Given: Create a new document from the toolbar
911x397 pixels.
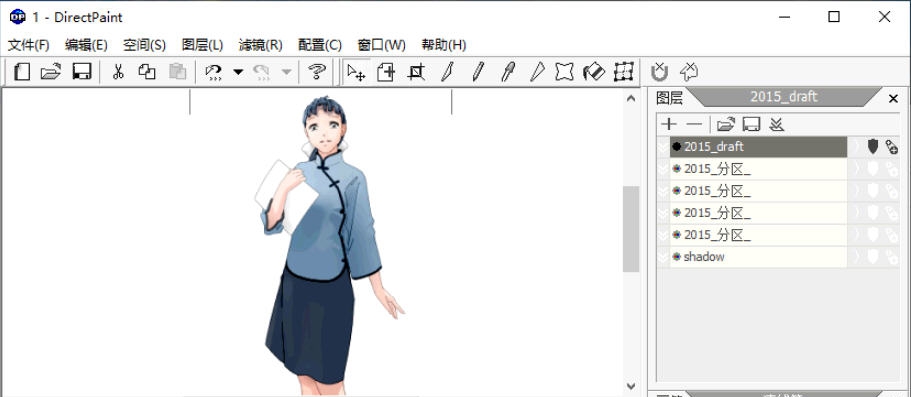Looking at the screenshot, I should [x=22, y=72].
